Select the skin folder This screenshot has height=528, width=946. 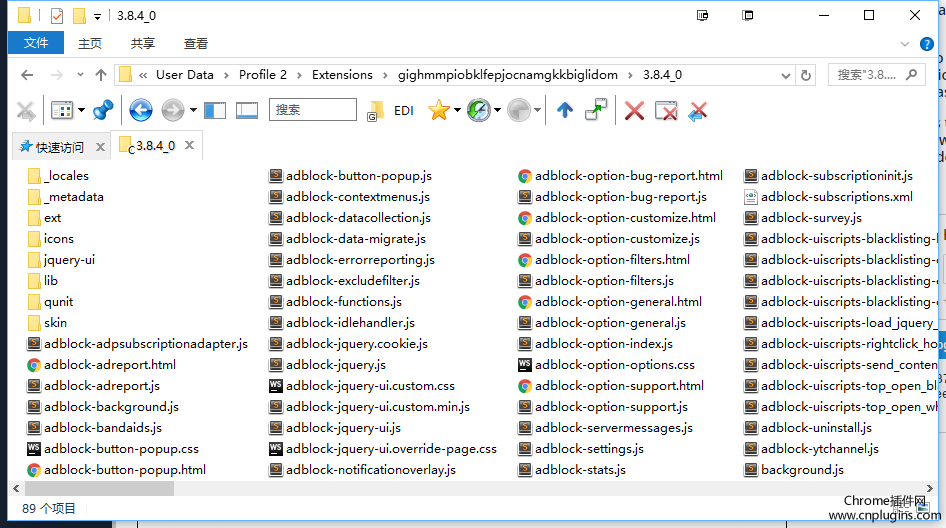(x=47, y=323)
